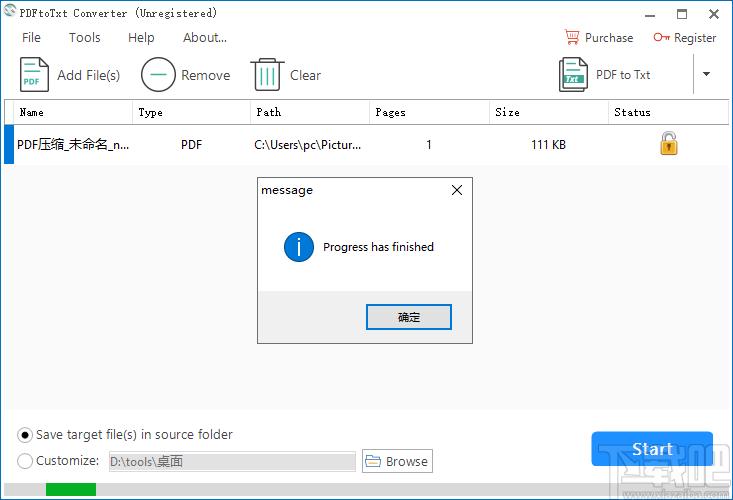Click the path cell C:\Users\pc\Pictur...
The height and width of the screenshot is (500, 733).
pos(308,145)
